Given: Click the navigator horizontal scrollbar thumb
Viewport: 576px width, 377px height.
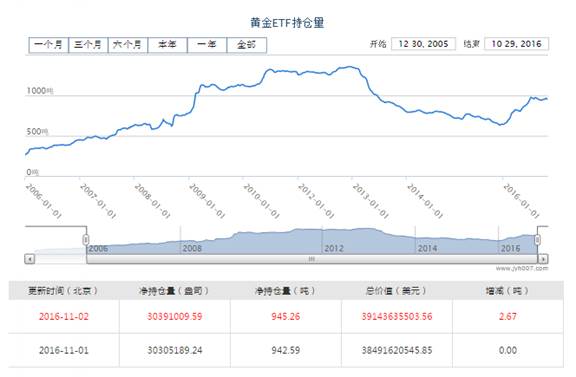Looking at the screenshot, I should [312, 259].
